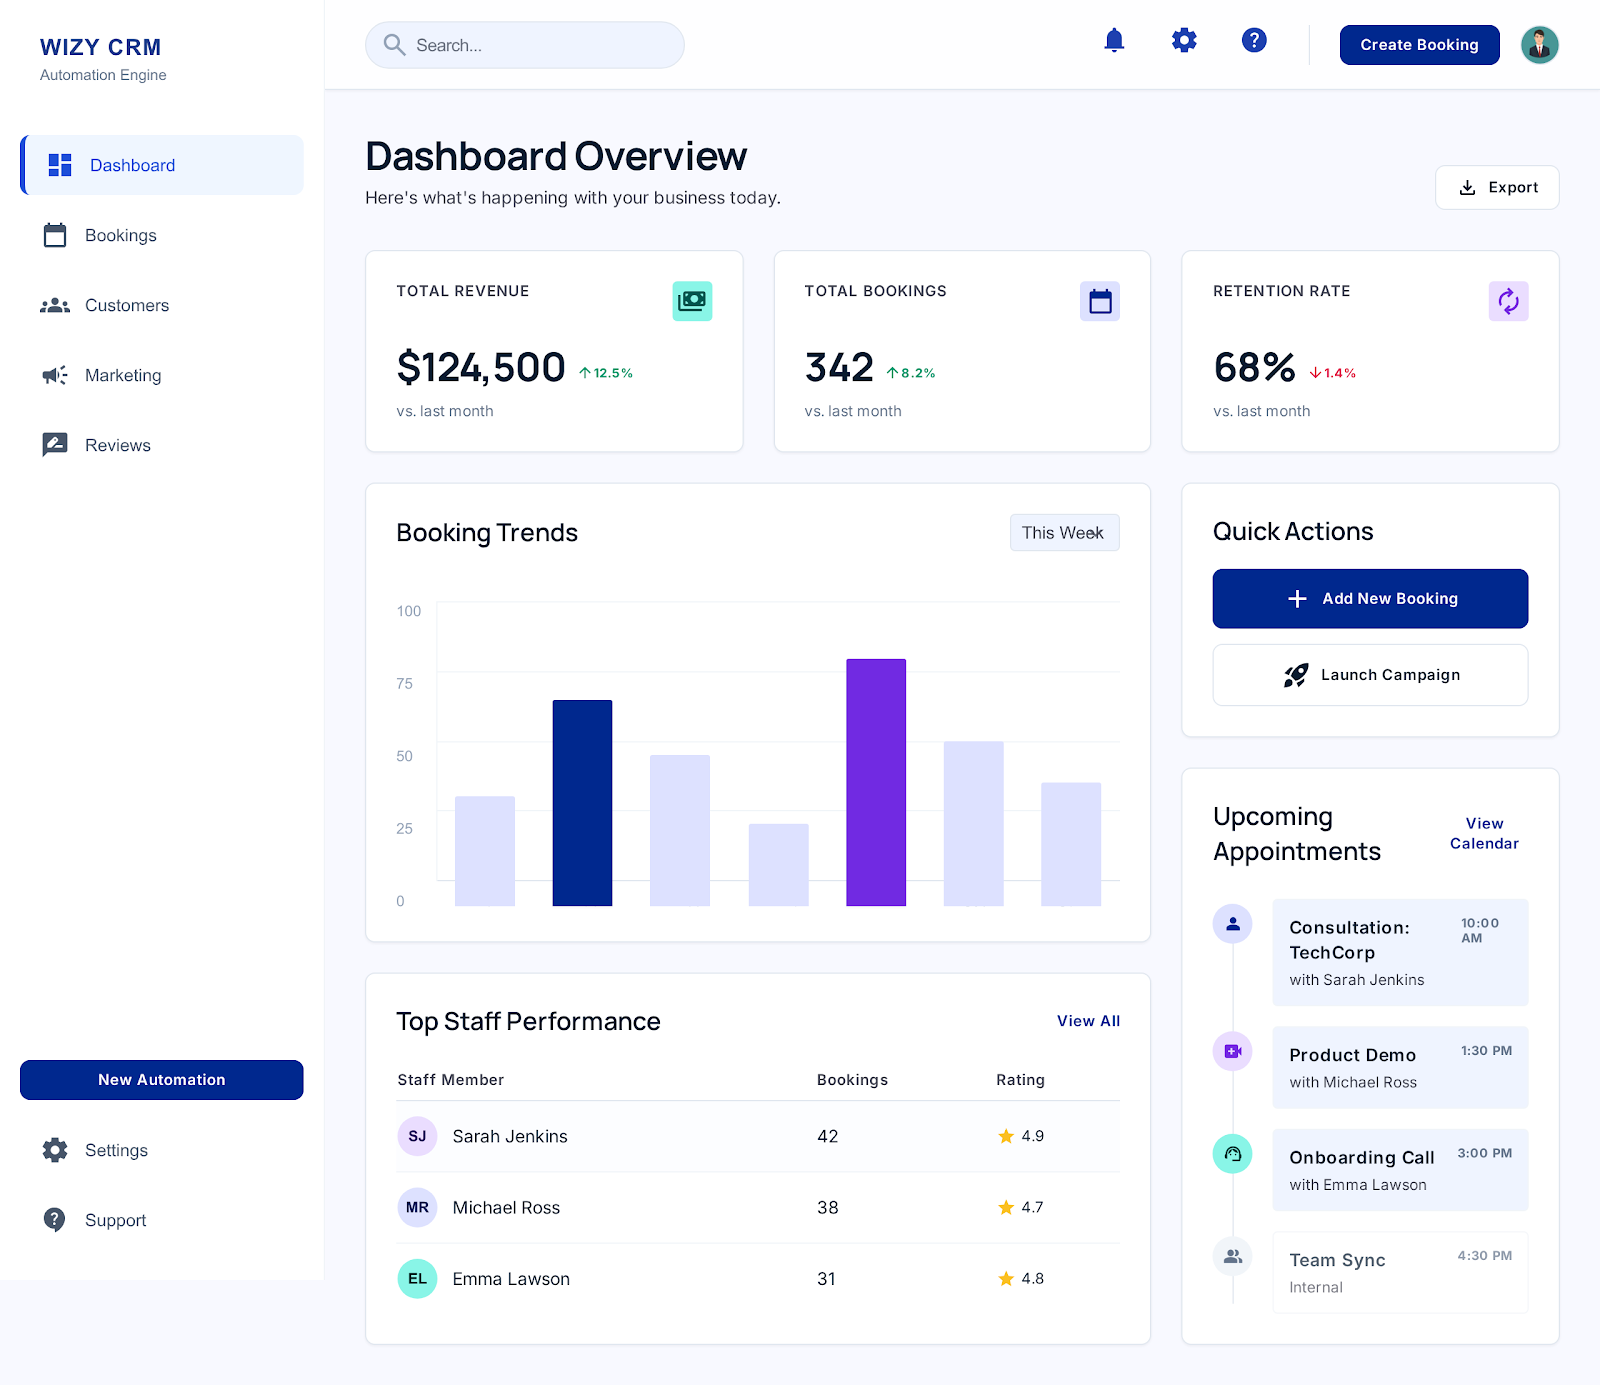The image size is (1600, 1385).
Task: Click the revenue cash icon on Total Revenue card
Action: [692, 300]
